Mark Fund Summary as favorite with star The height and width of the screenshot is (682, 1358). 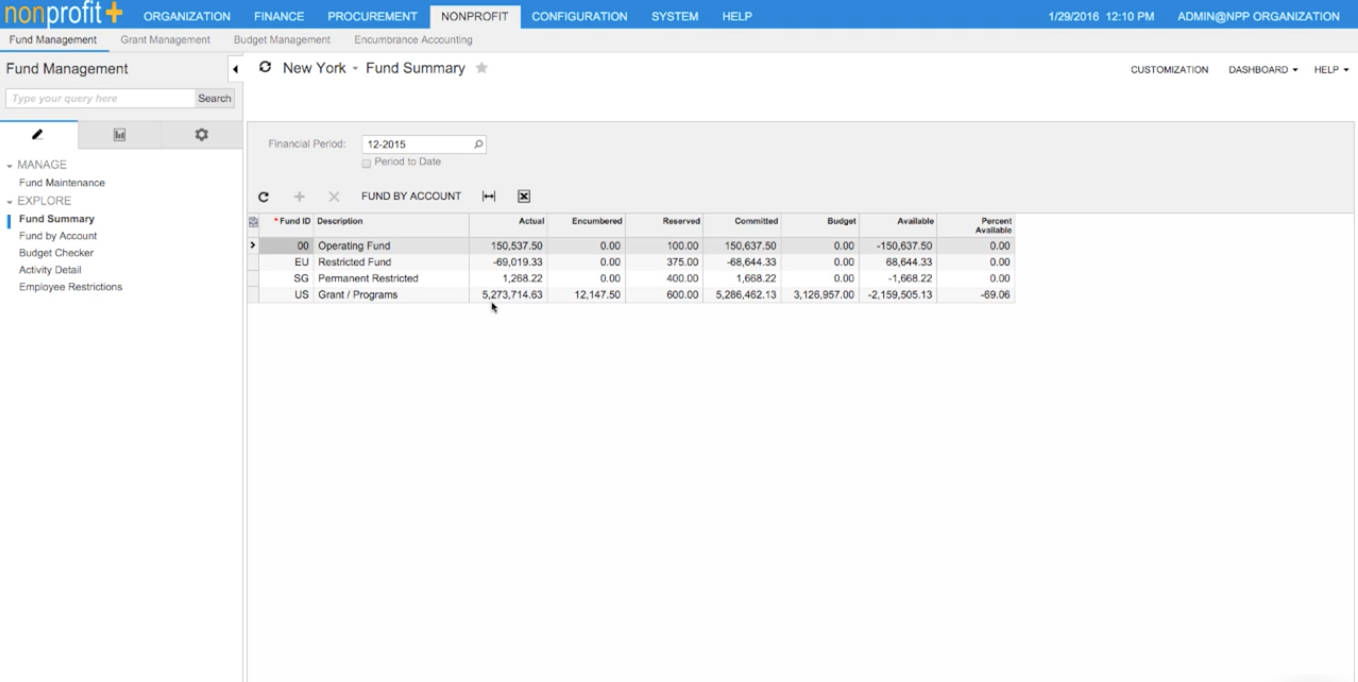click(481, 68)
